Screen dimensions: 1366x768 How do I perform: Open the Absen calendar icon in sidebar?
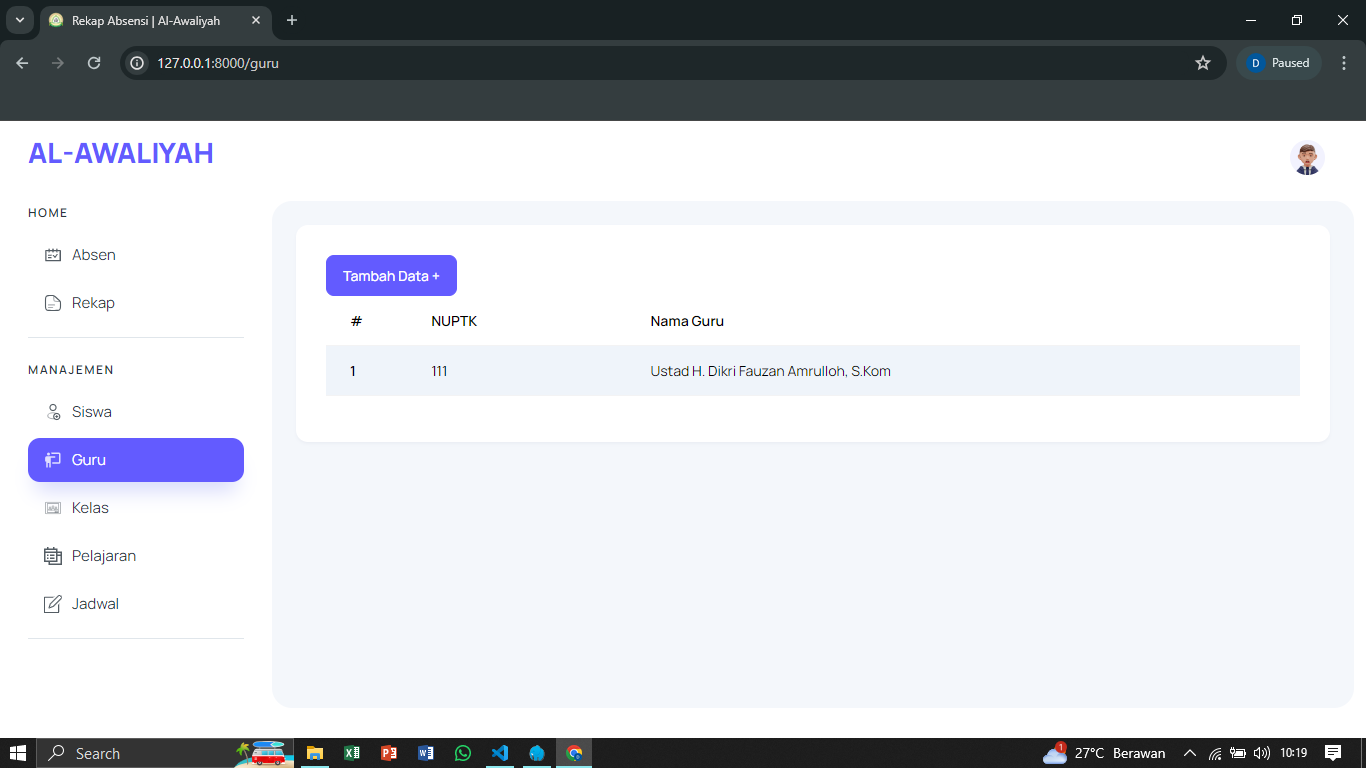point(53,255)
